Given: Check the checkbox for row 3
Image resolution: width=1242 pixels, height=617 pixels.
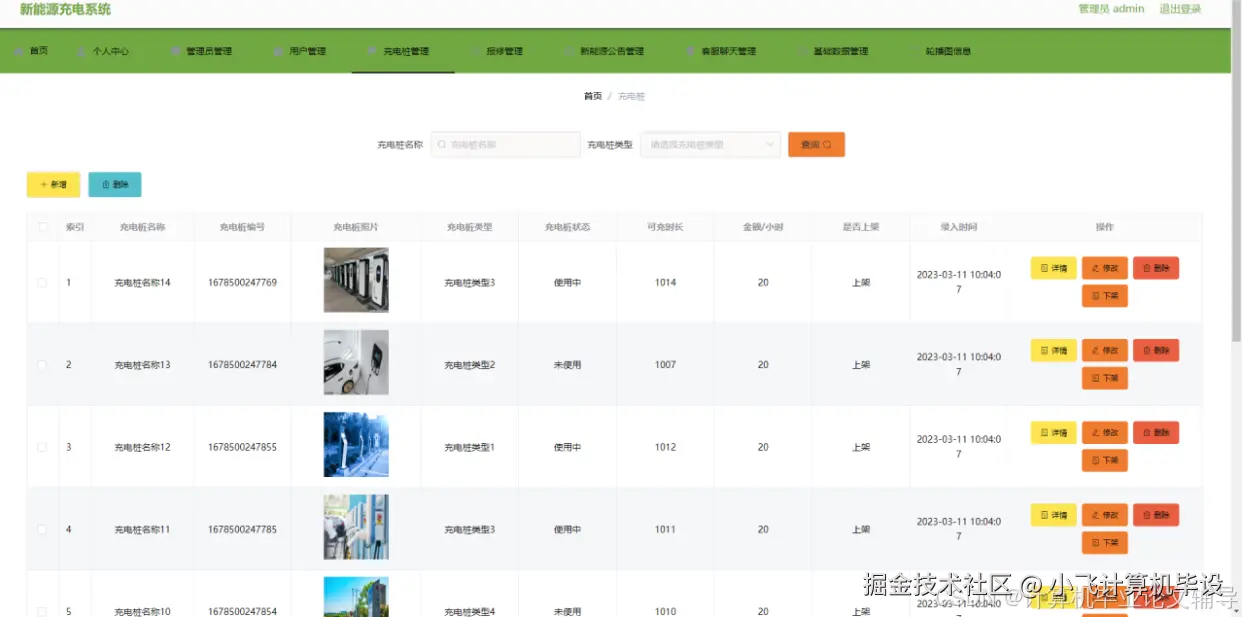Looking at the screenshot, I should click(42, 446).
